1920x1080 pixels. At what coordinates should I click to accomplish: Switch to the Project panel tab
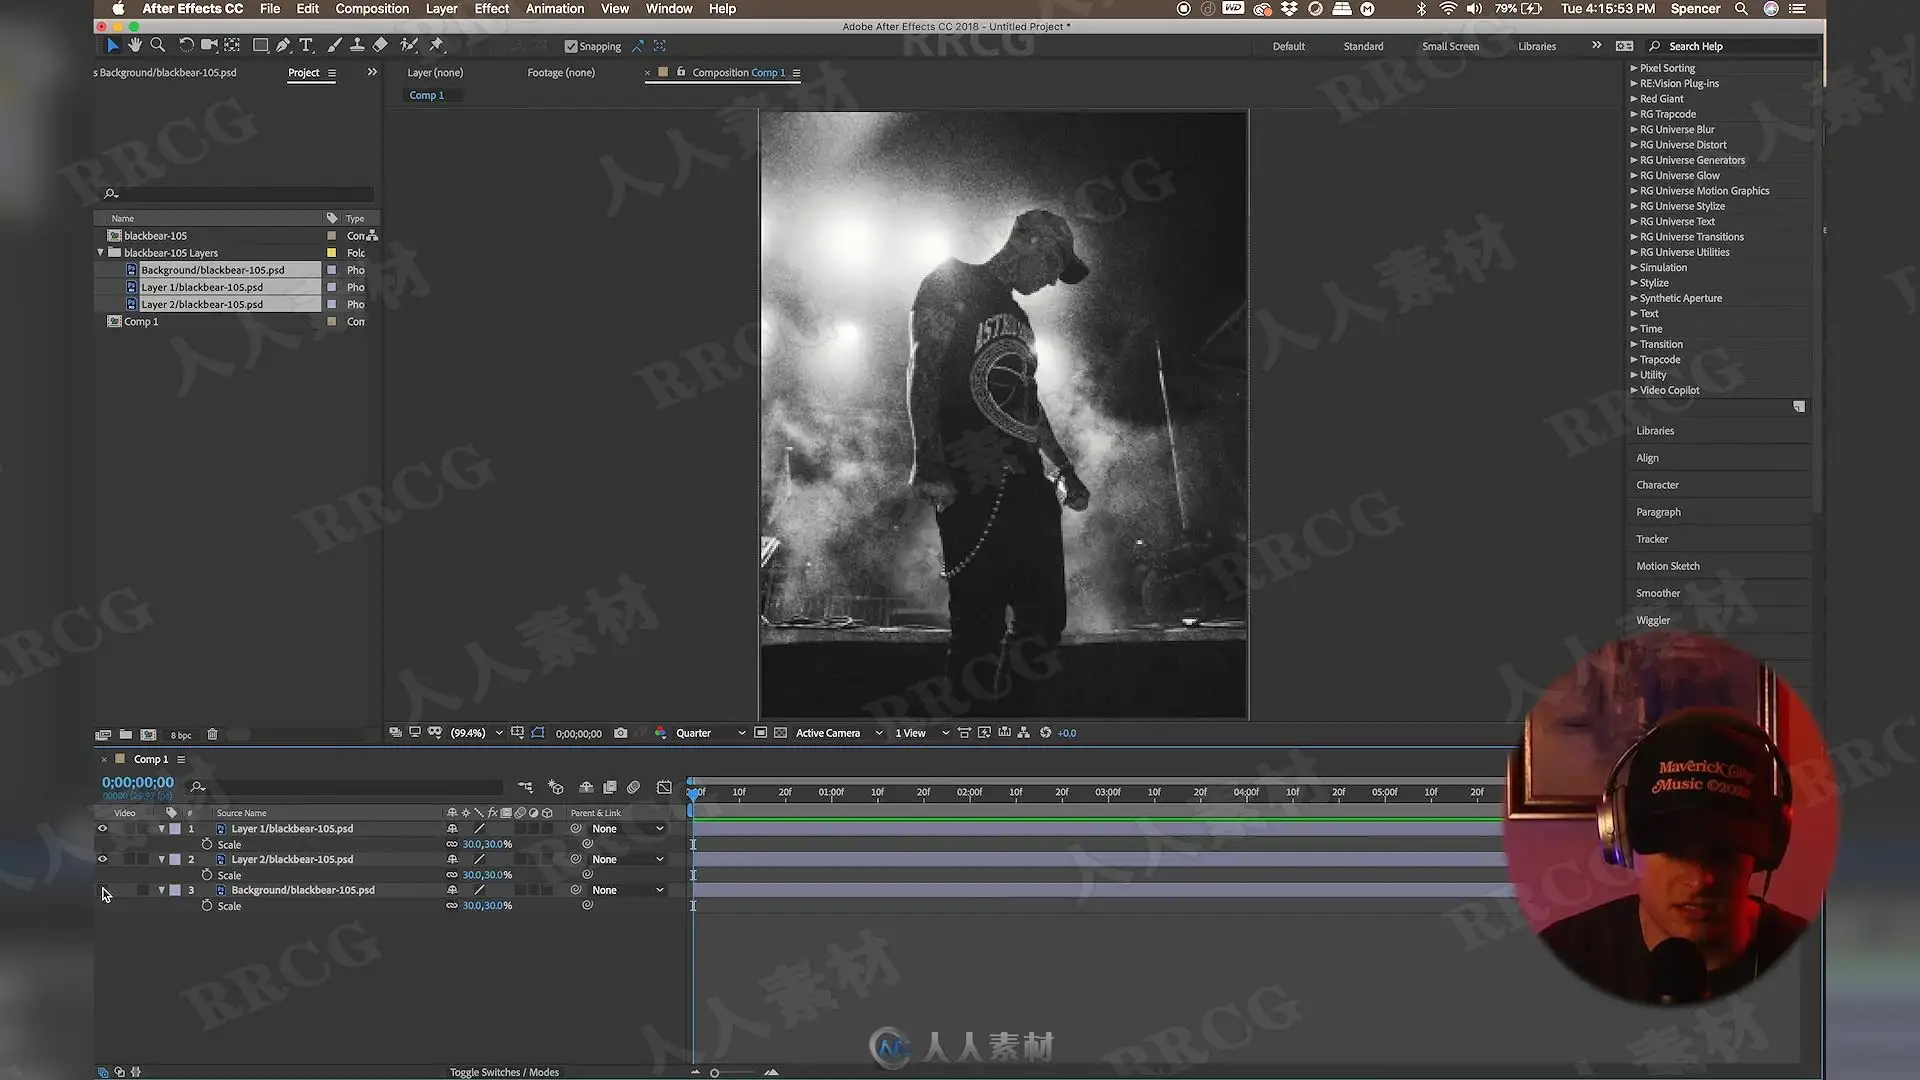click(x=304, y=73)
